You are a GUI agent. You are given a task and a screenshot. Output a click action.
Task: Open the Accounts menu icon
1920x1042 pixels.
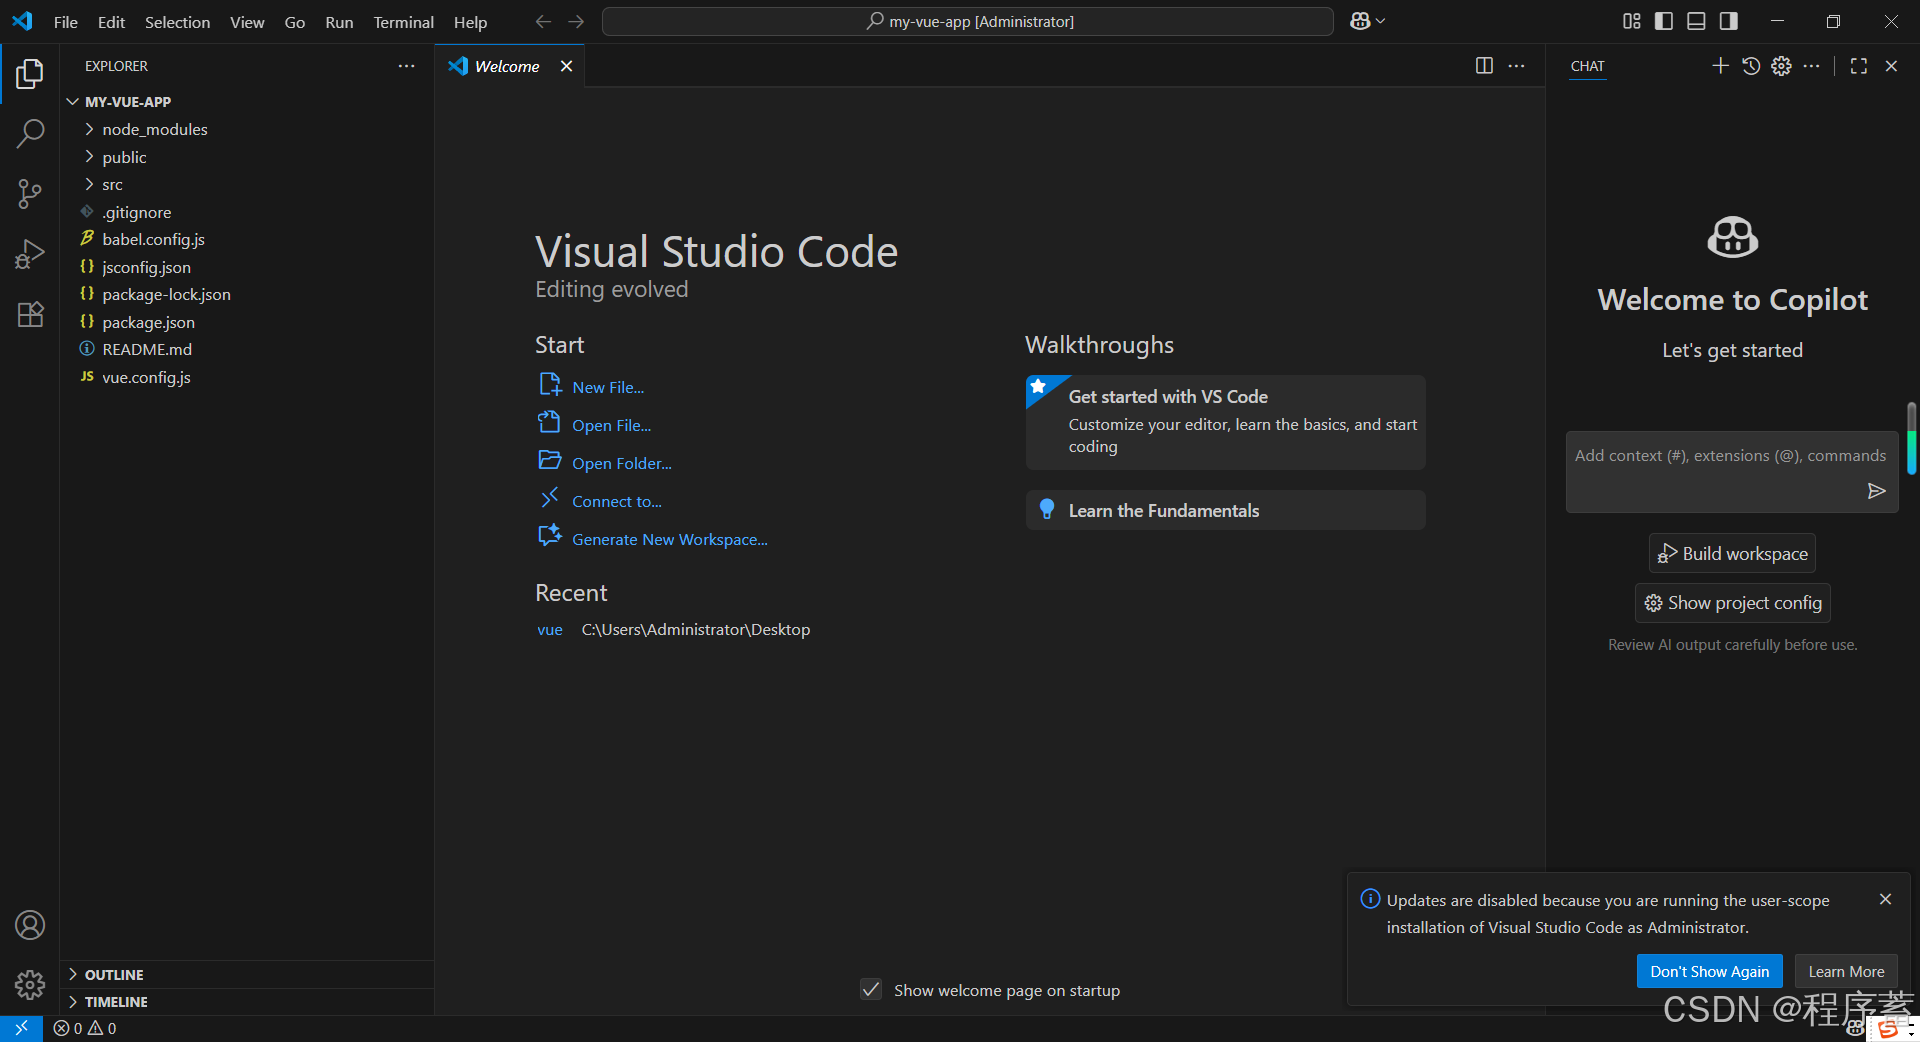pyautogui.click(x=30, y=925)
